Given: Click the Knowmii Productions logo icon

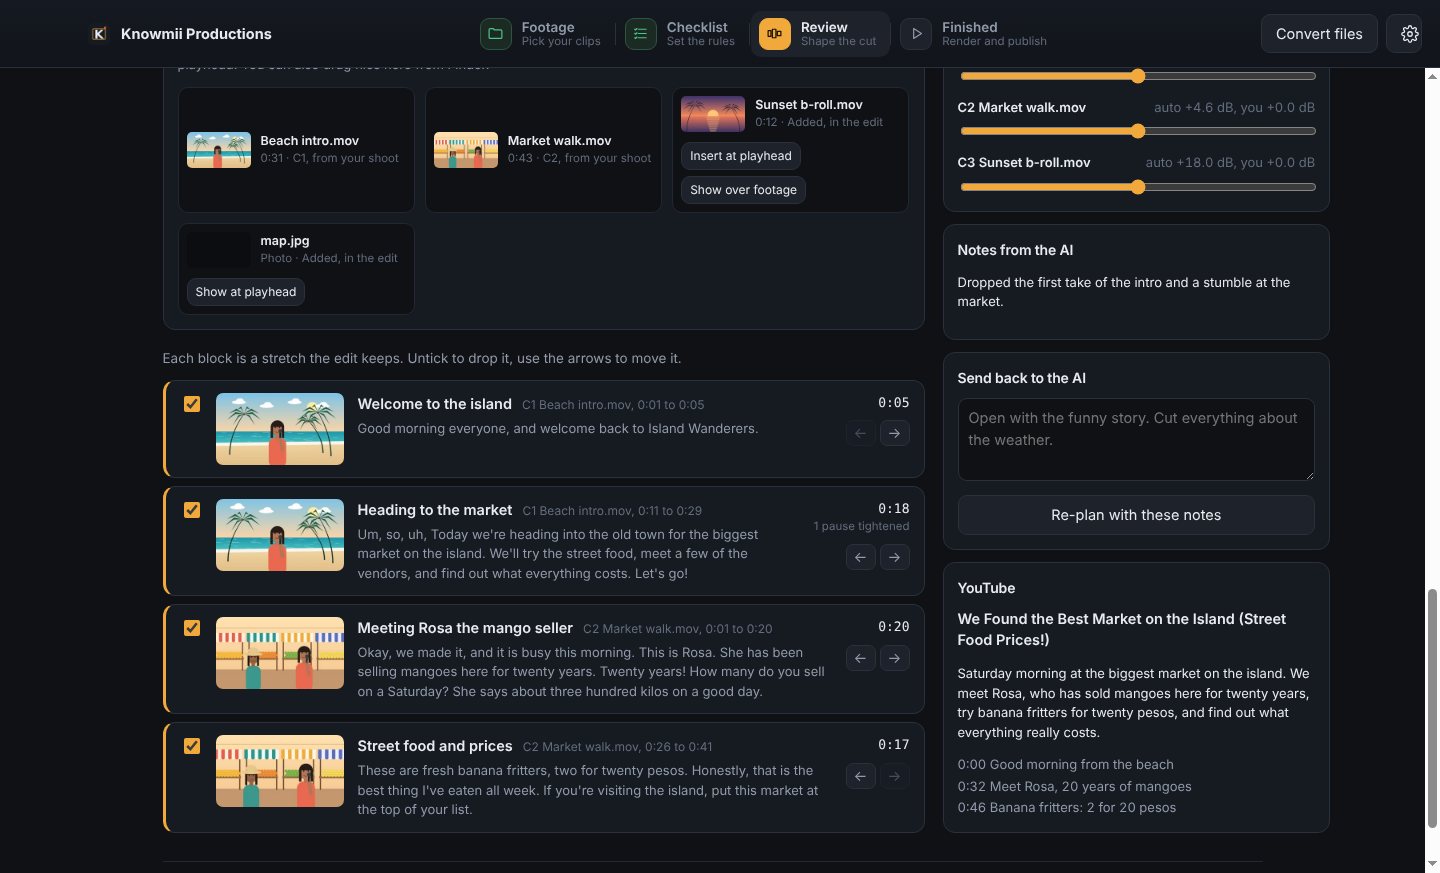Looking at the screenshot, I should [x=99, y=34].
